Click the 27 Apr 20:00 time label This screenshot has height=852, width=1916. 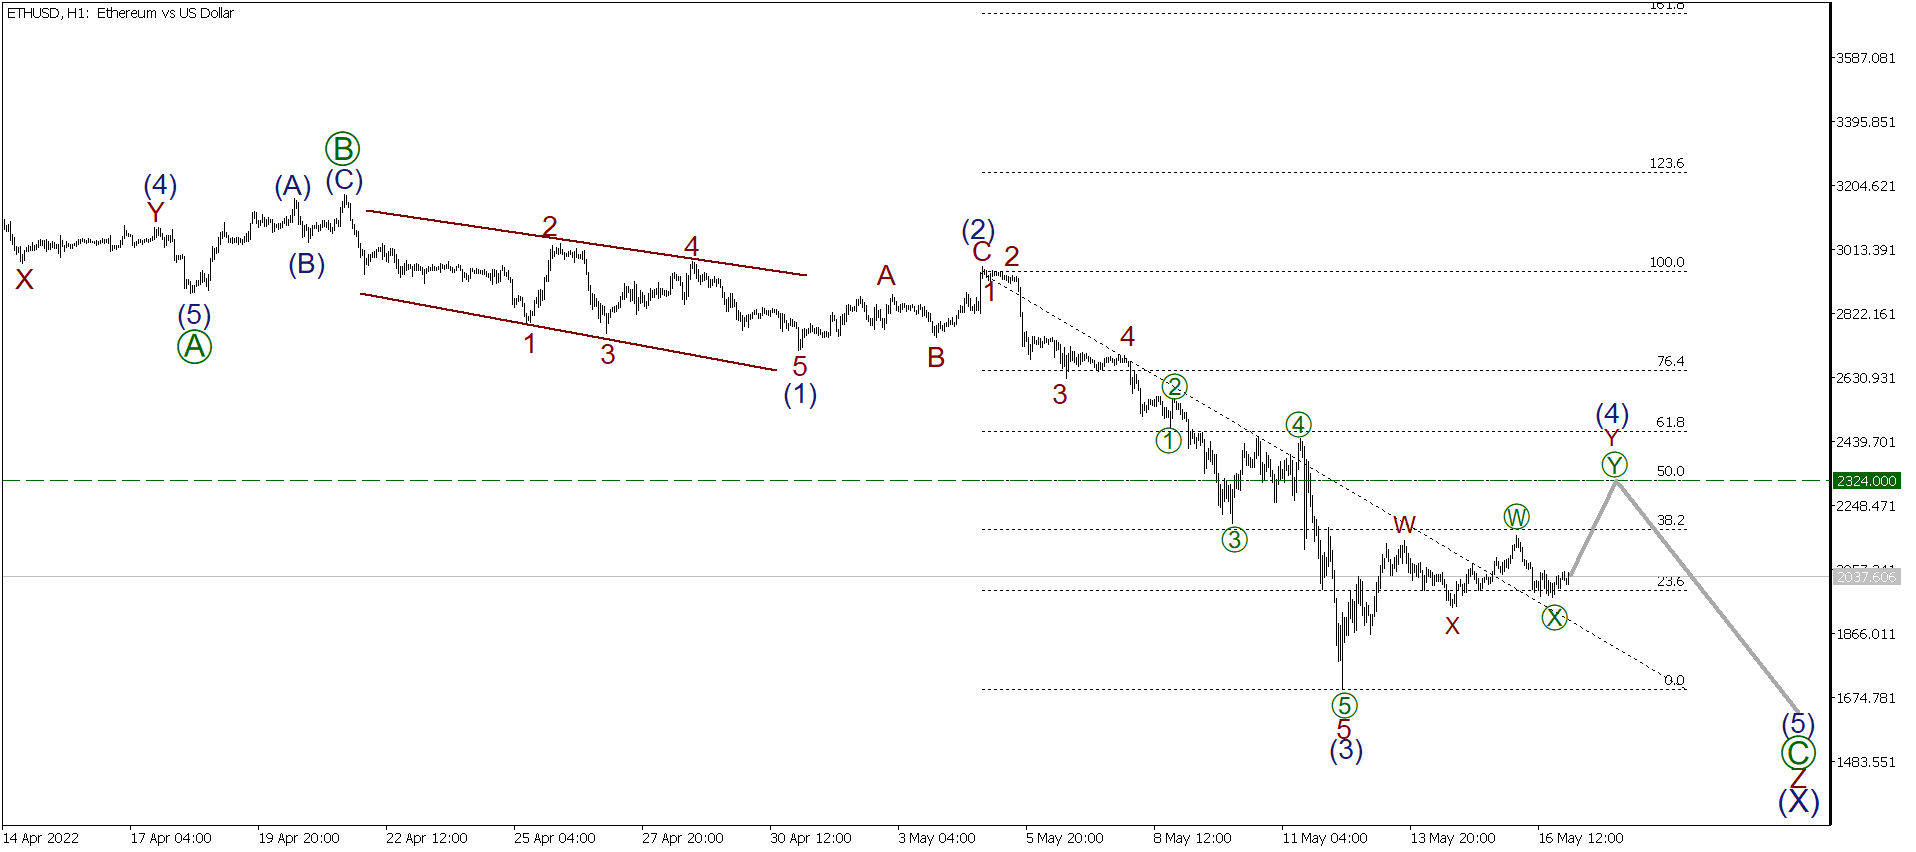click(683, 838)
